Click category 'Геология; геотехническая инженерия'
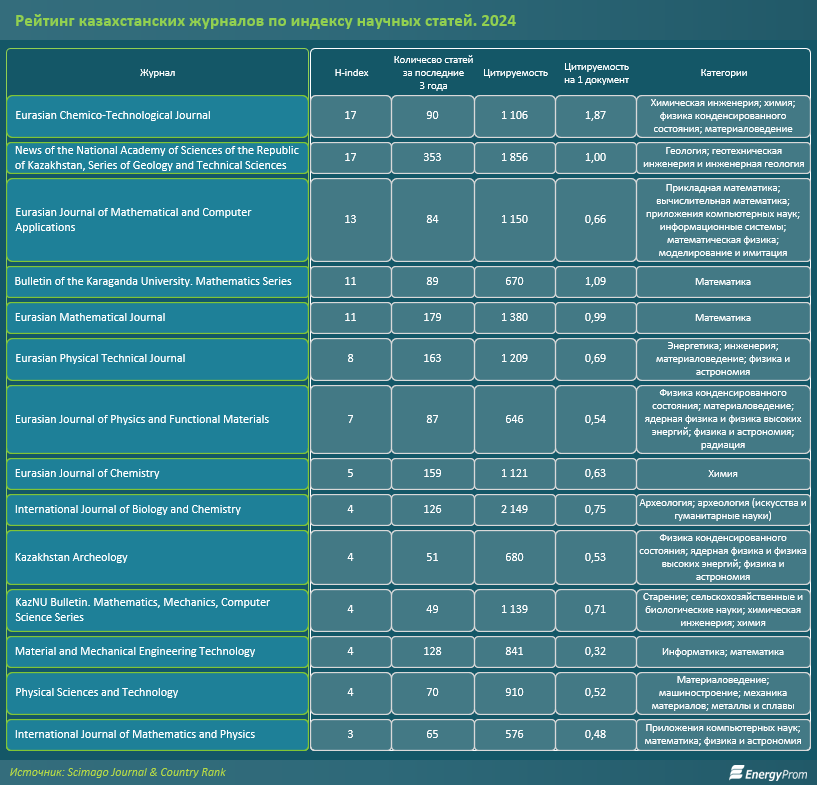817x785 pixels. coord(723,157)
